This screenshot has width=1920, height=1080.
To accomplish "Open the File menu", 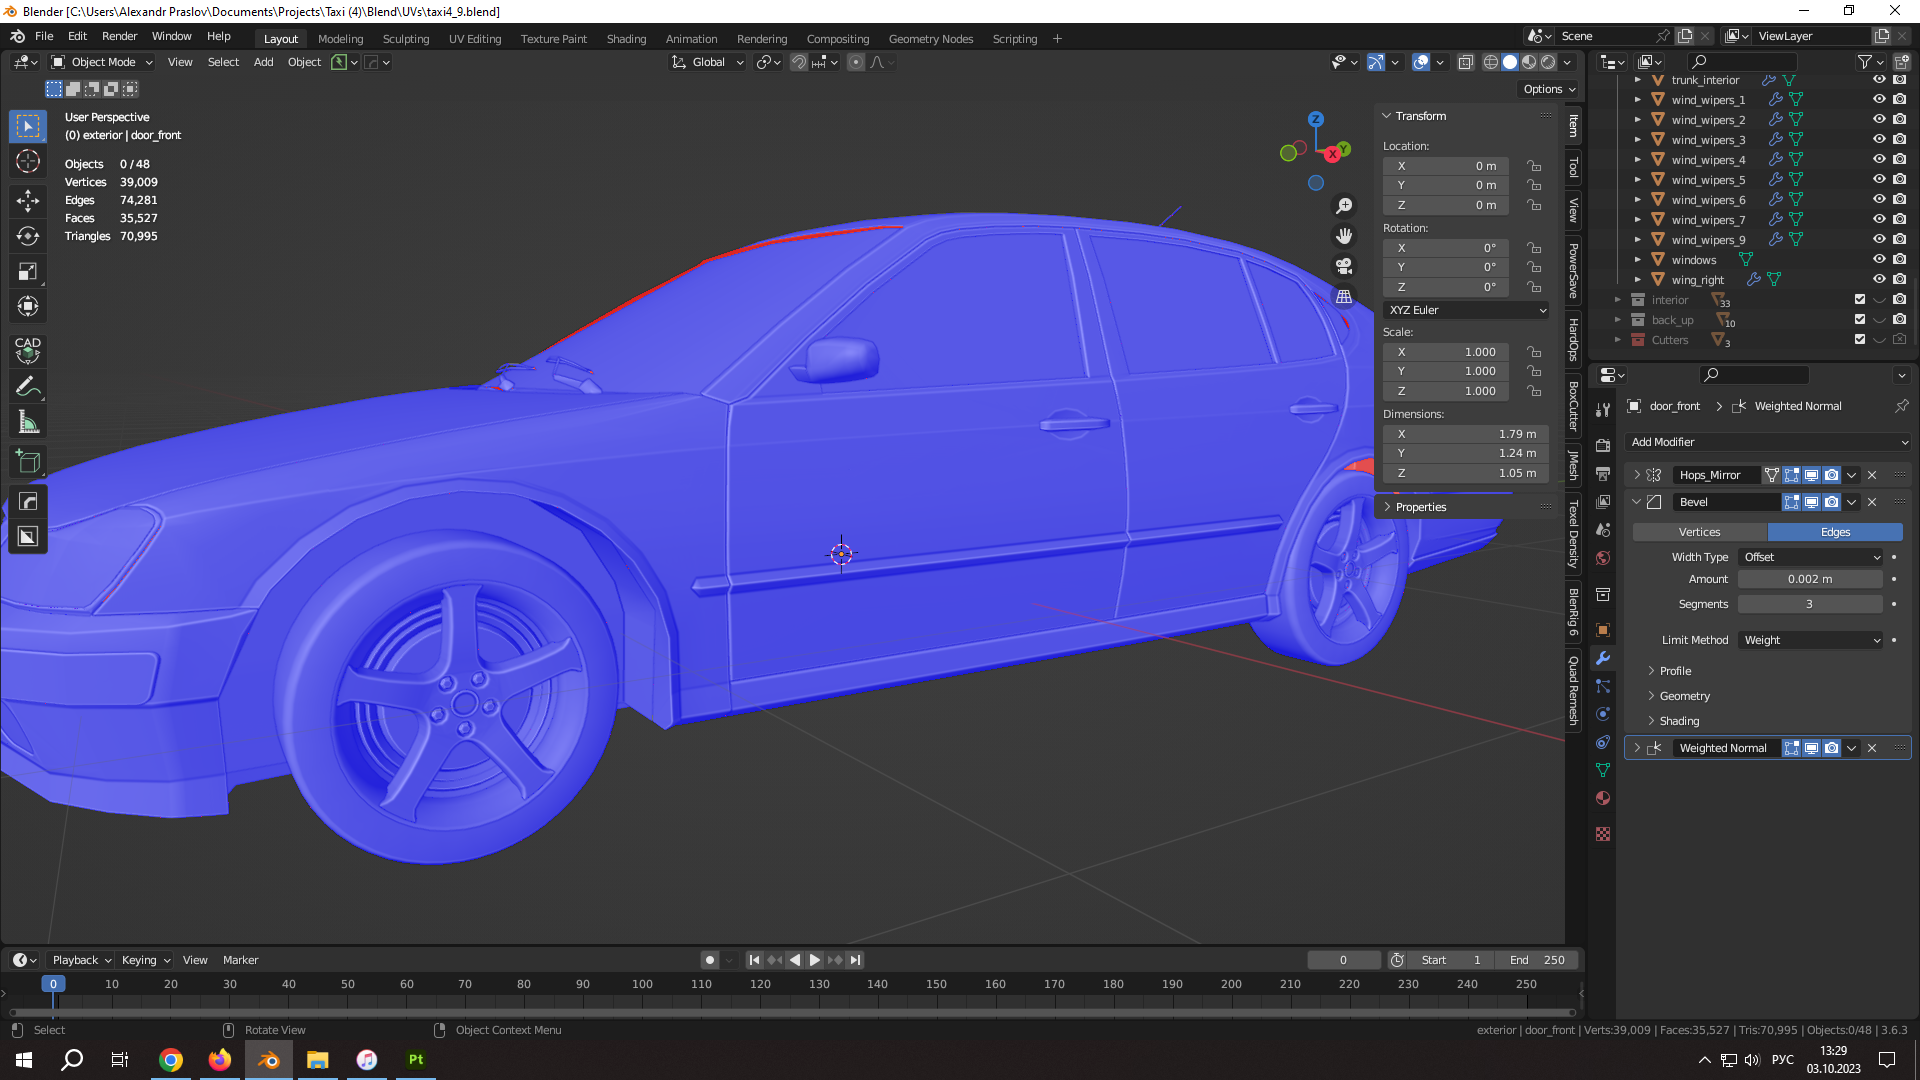I will pyautogui.click(x=44, y=36).
